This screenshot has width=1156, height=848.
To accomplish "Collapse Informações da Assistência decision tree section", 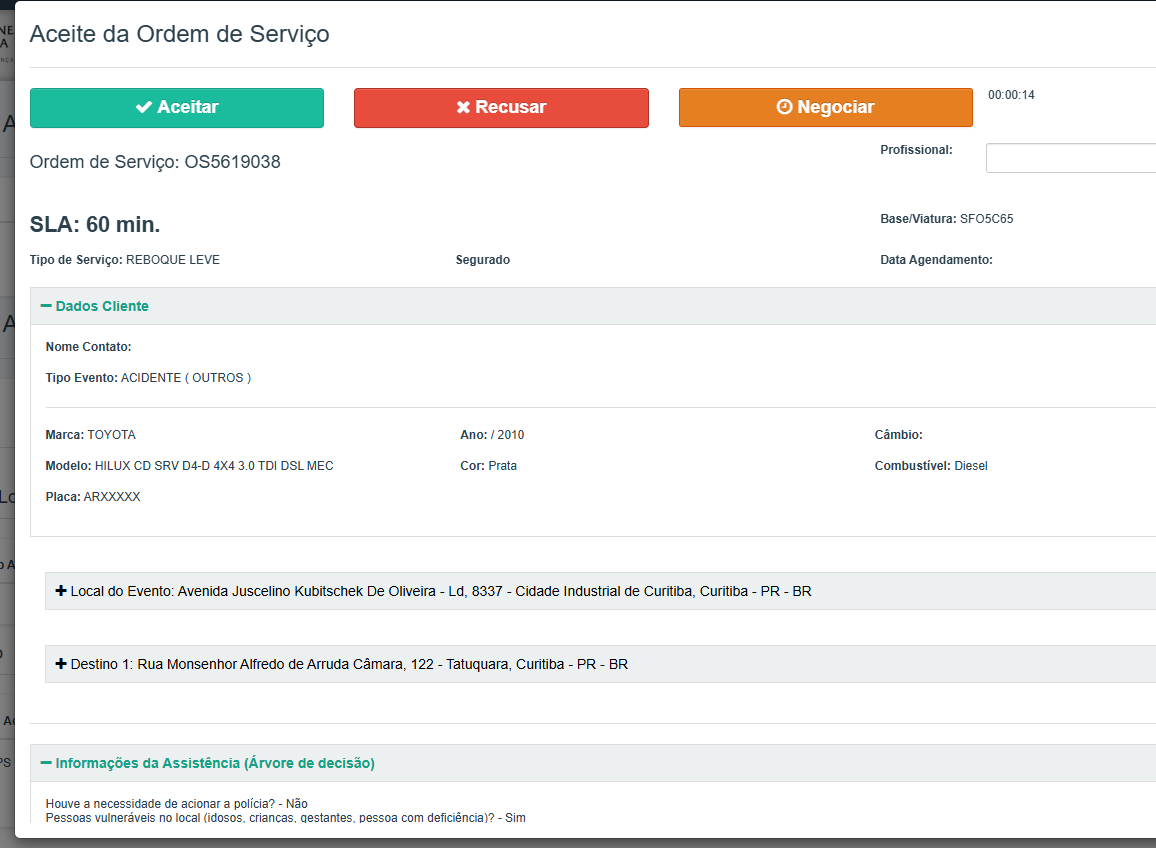I will coord(214,763).
